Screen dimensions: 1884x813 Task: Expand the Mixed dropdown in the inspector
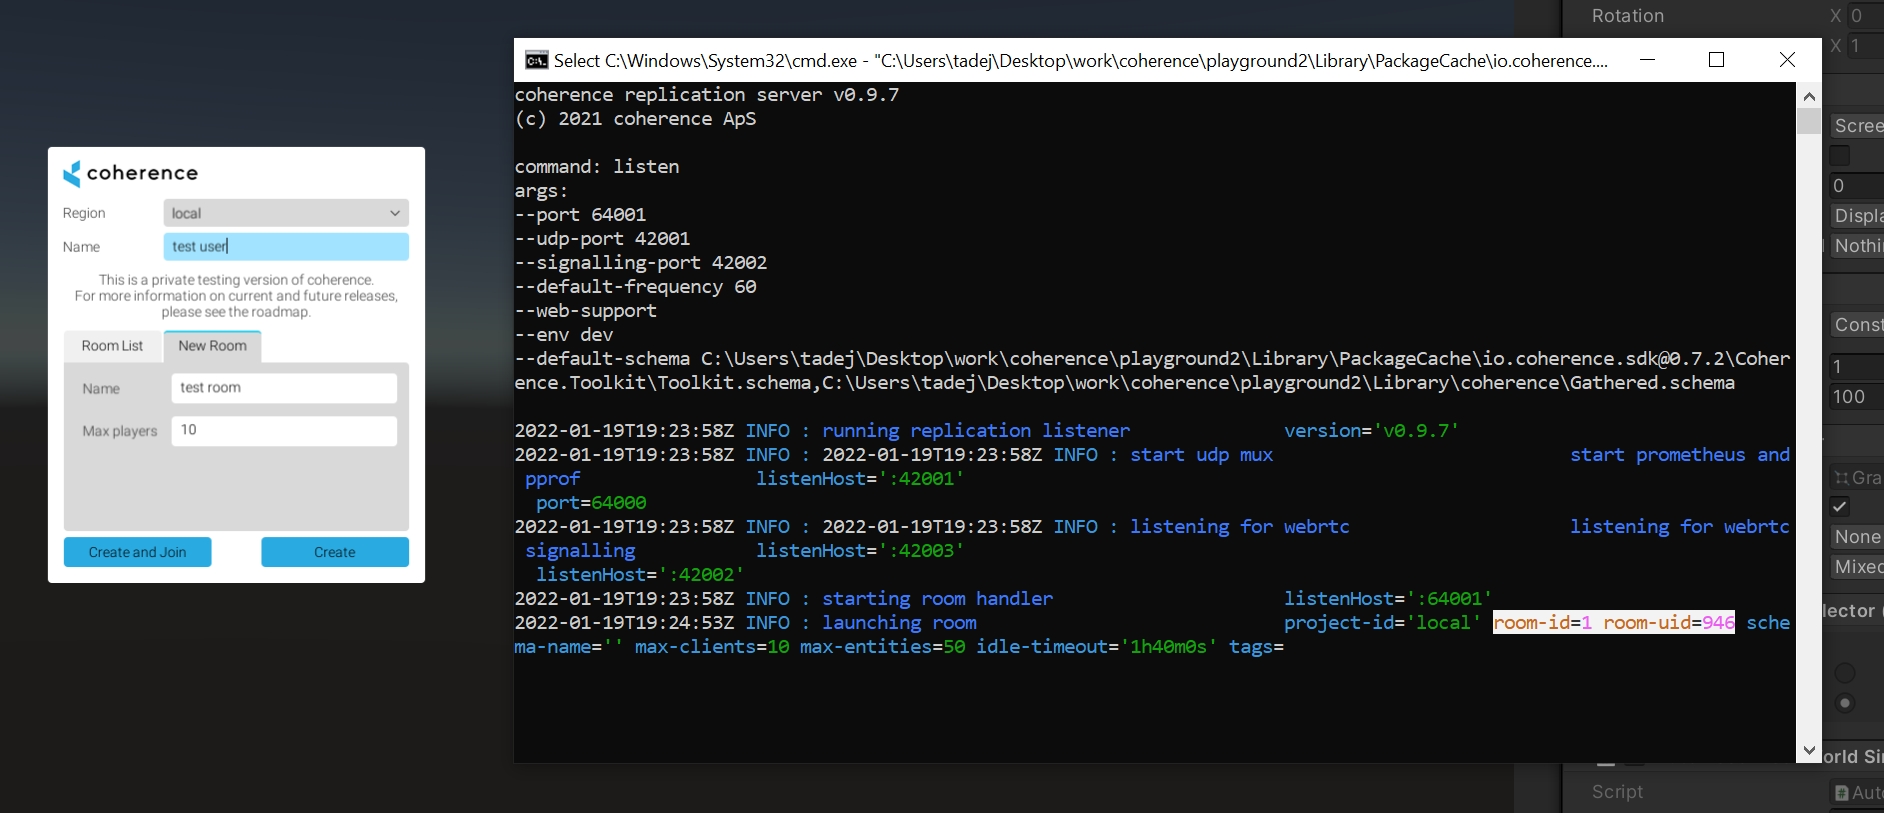tap(1857, 567)
